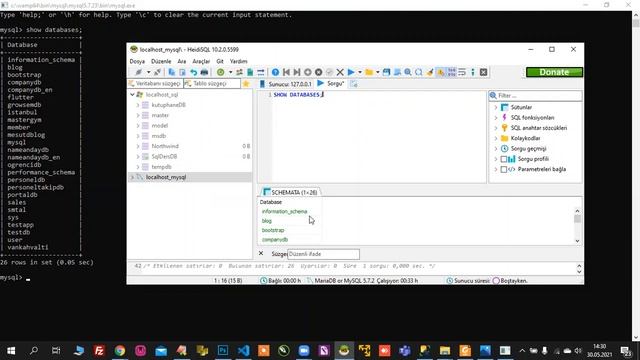Close the query tab using boxed X icon
Viewport: 640px width, 360px height.
click(484, 72)
